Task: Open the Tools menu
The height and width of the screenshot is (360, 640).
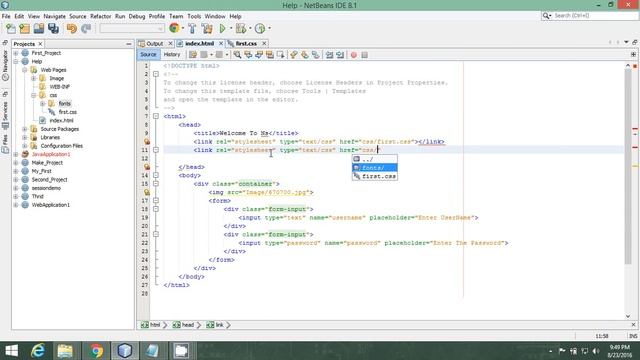Action: click(x=194, y=16)
